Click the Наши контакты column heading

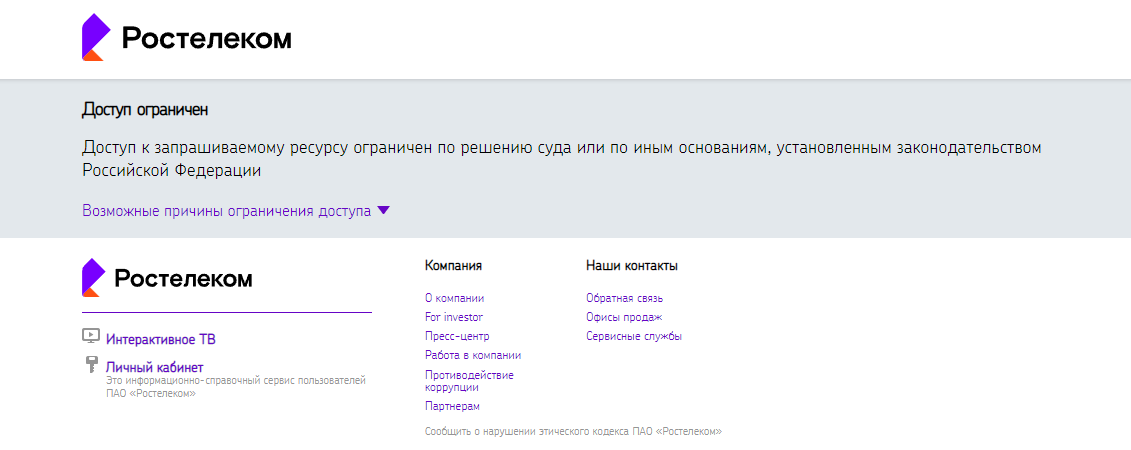point(632,266)
